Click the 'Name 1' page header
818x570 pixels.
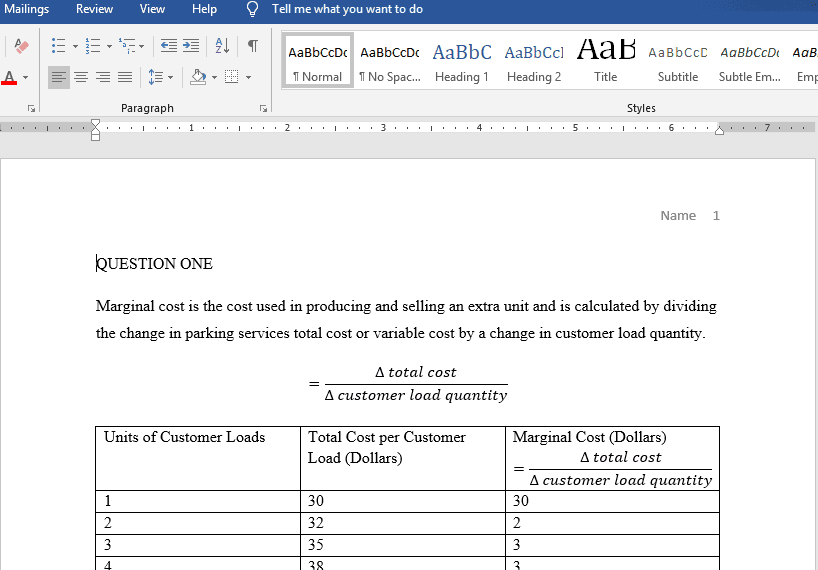[x=690, y=215]
